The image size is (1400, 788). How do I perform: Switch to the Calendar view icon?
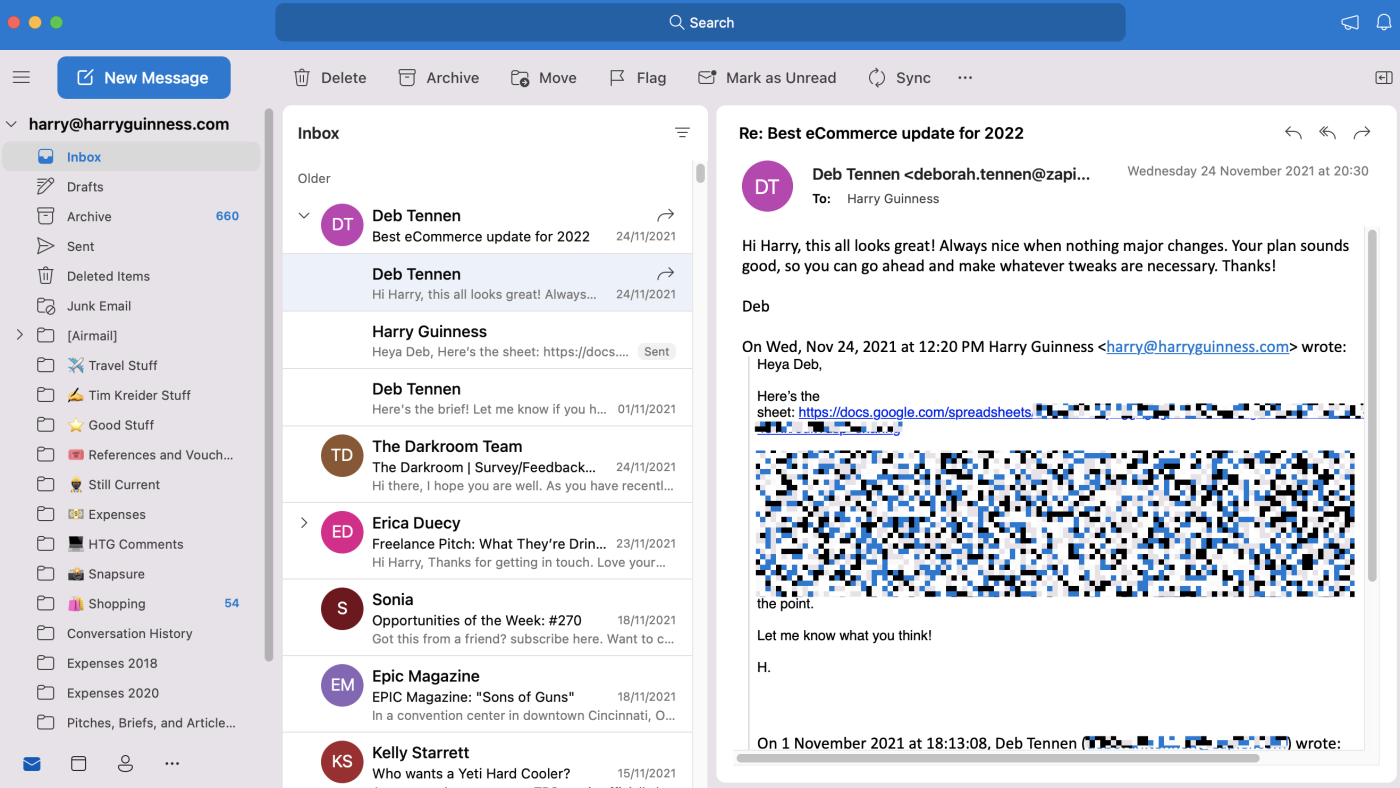coord(79,764)
